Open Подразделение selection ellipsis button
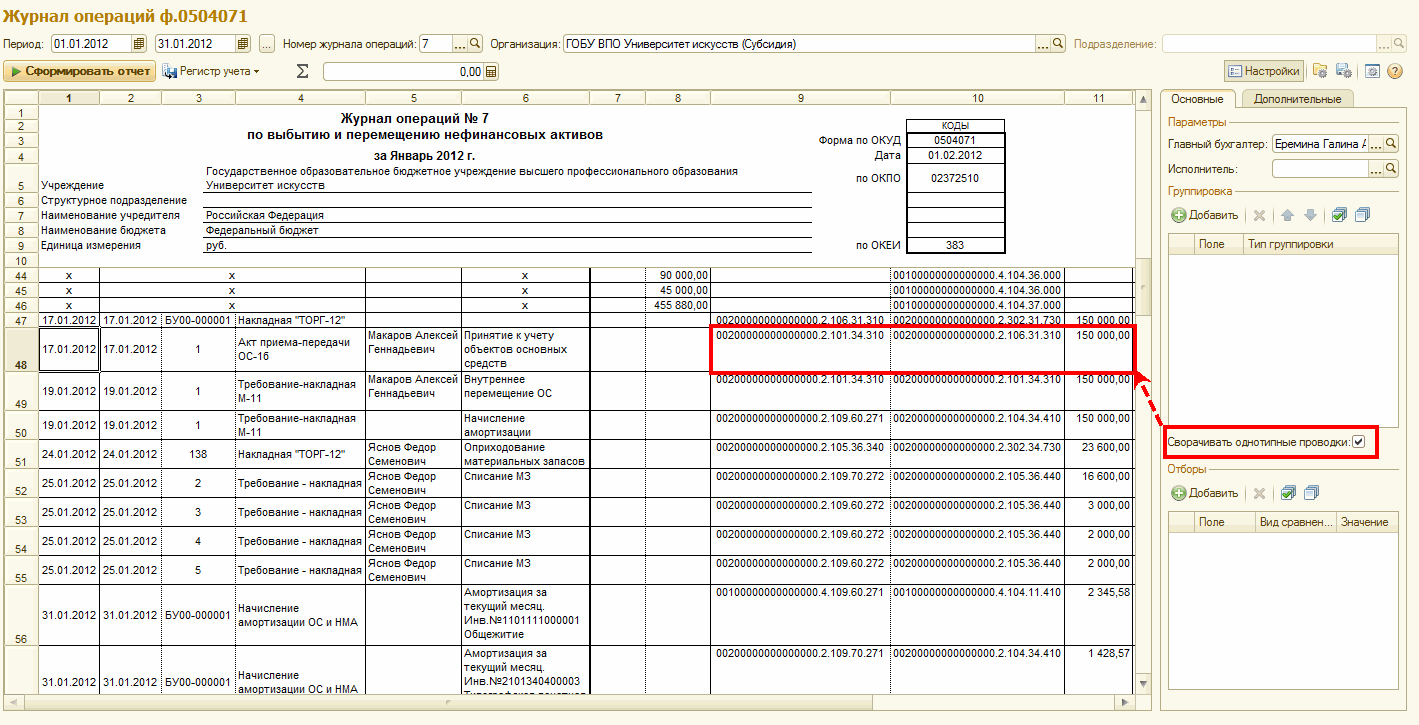This screenshot has width=1419, height=725. point(1385,44)
